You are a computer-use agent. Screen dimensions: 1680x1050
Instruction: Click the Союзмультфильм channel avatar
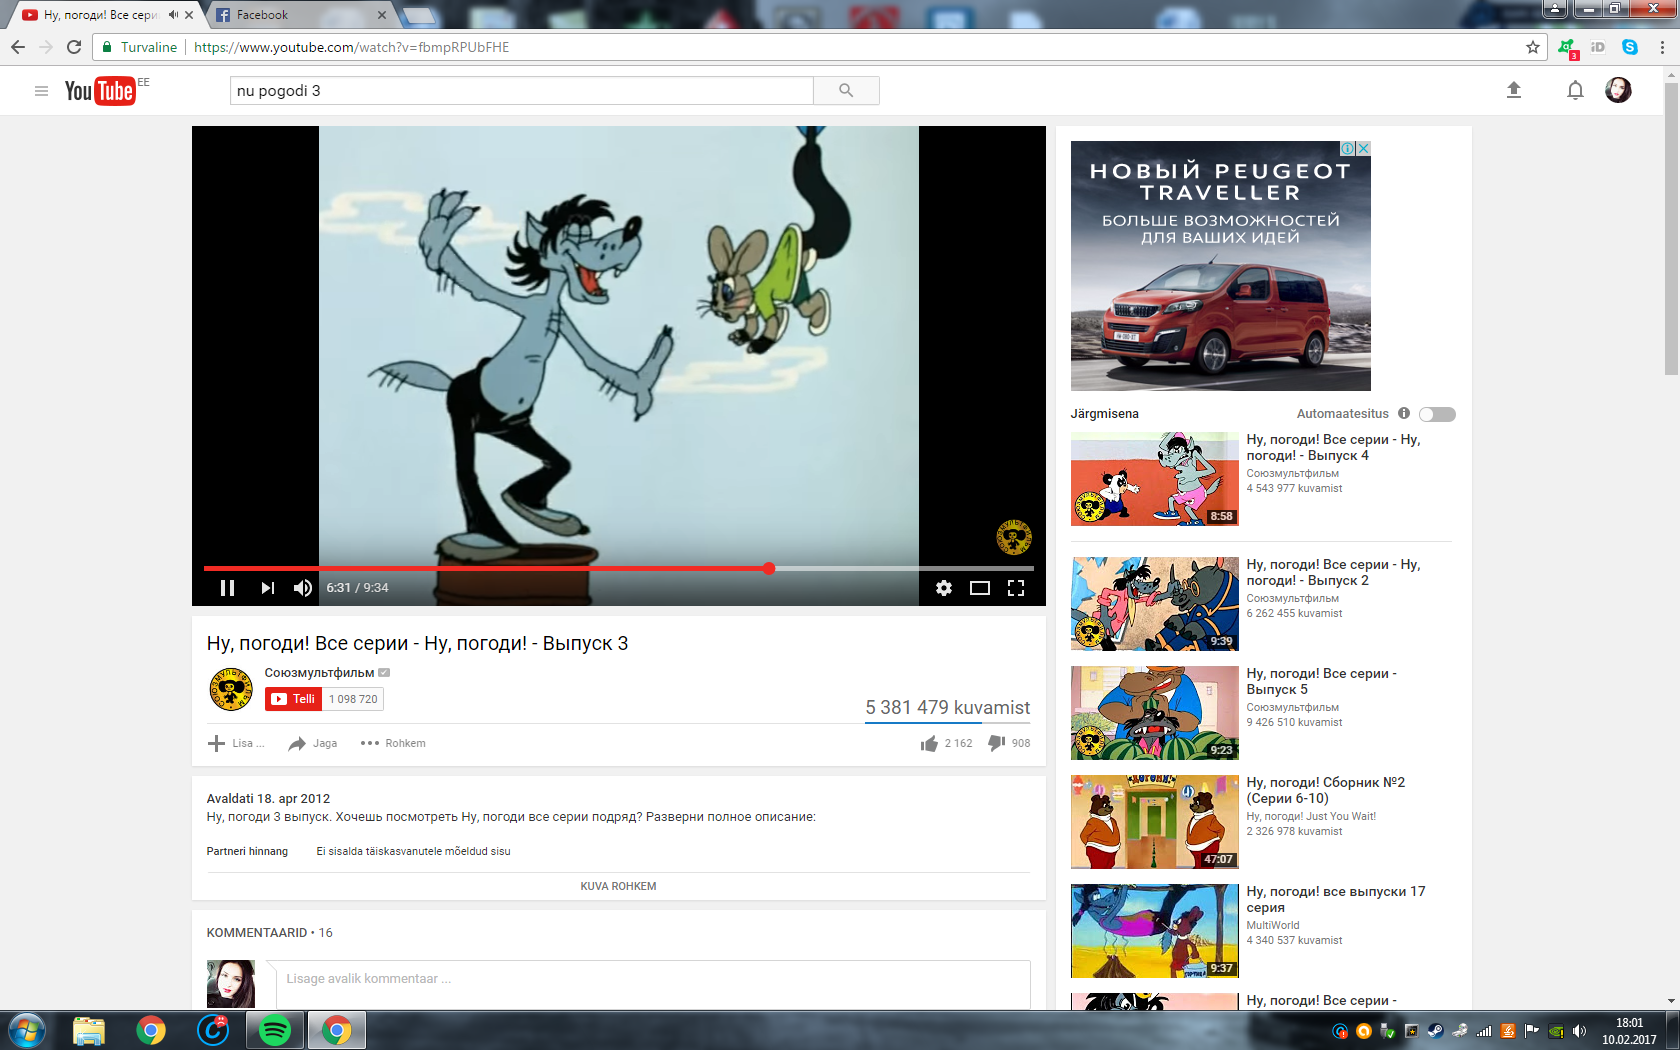click(x=231, y=689)
